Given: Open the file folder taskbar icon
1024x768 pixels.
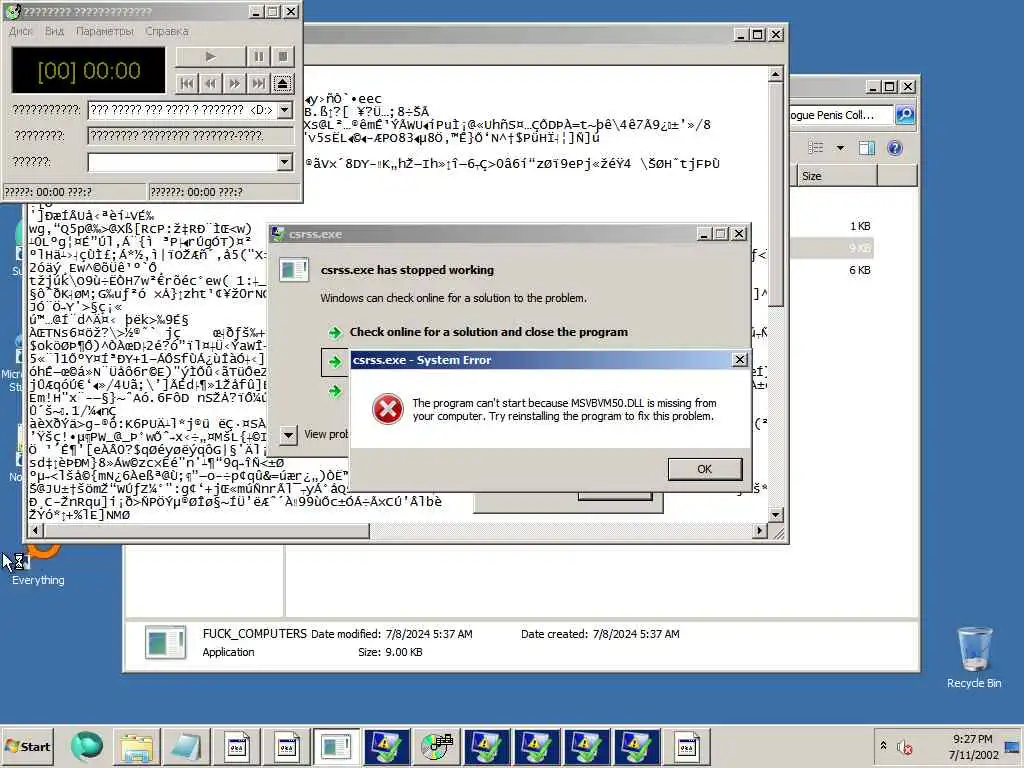Looking at the screenshot, I should (x=136, y=747).
